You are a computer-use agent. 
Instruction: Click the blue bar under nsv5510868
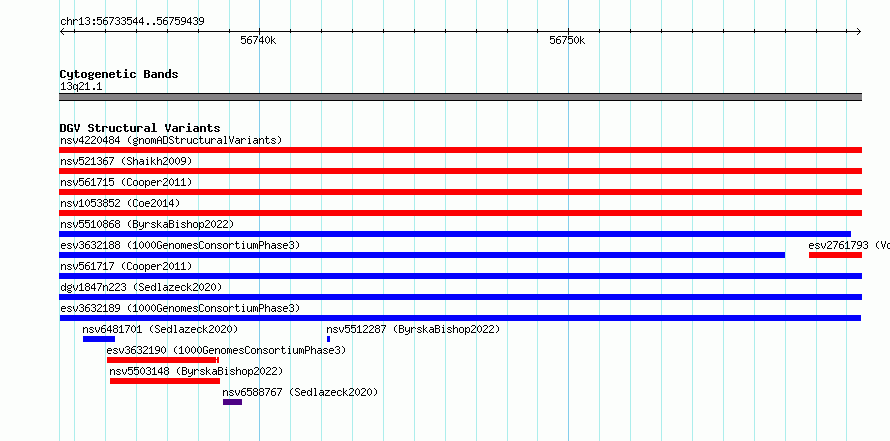tap(455, 234)
